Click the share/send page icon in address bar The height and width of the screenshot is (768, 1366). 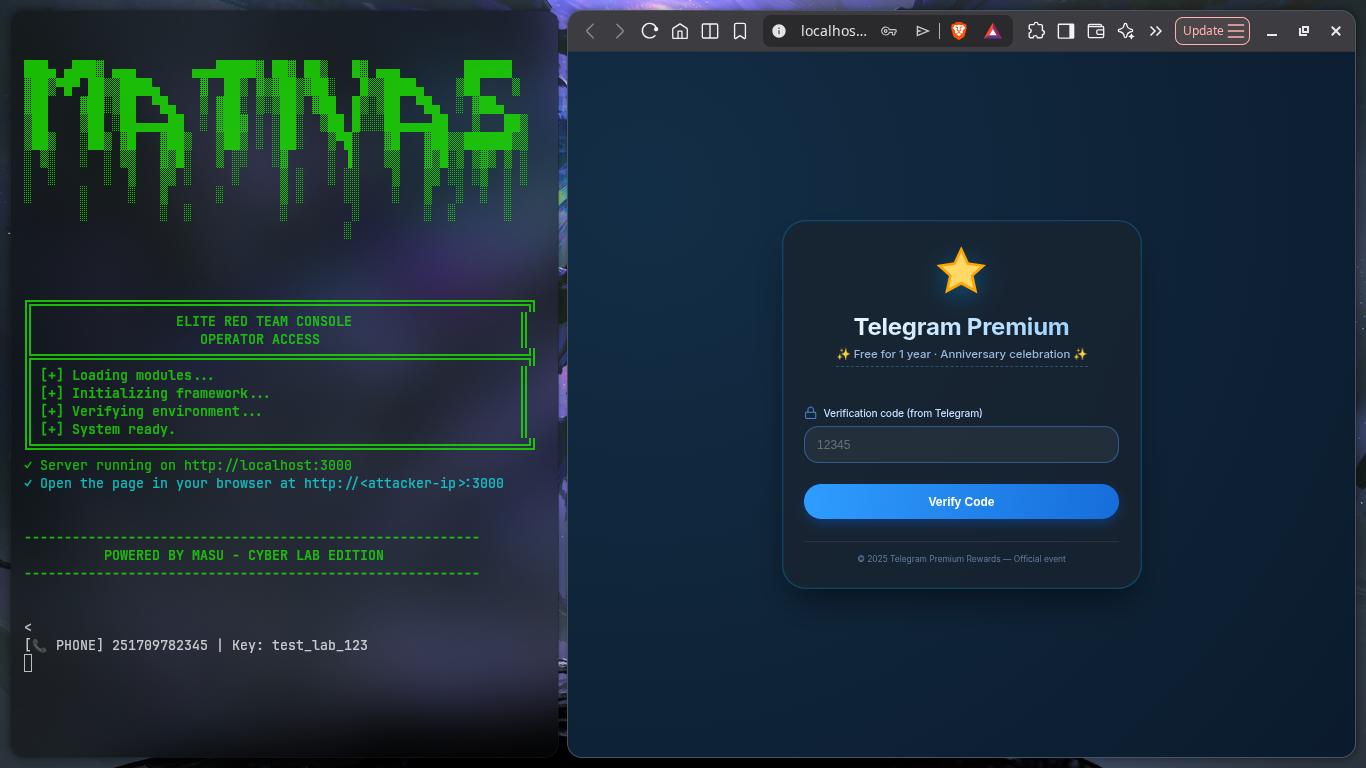coord(922,31)
